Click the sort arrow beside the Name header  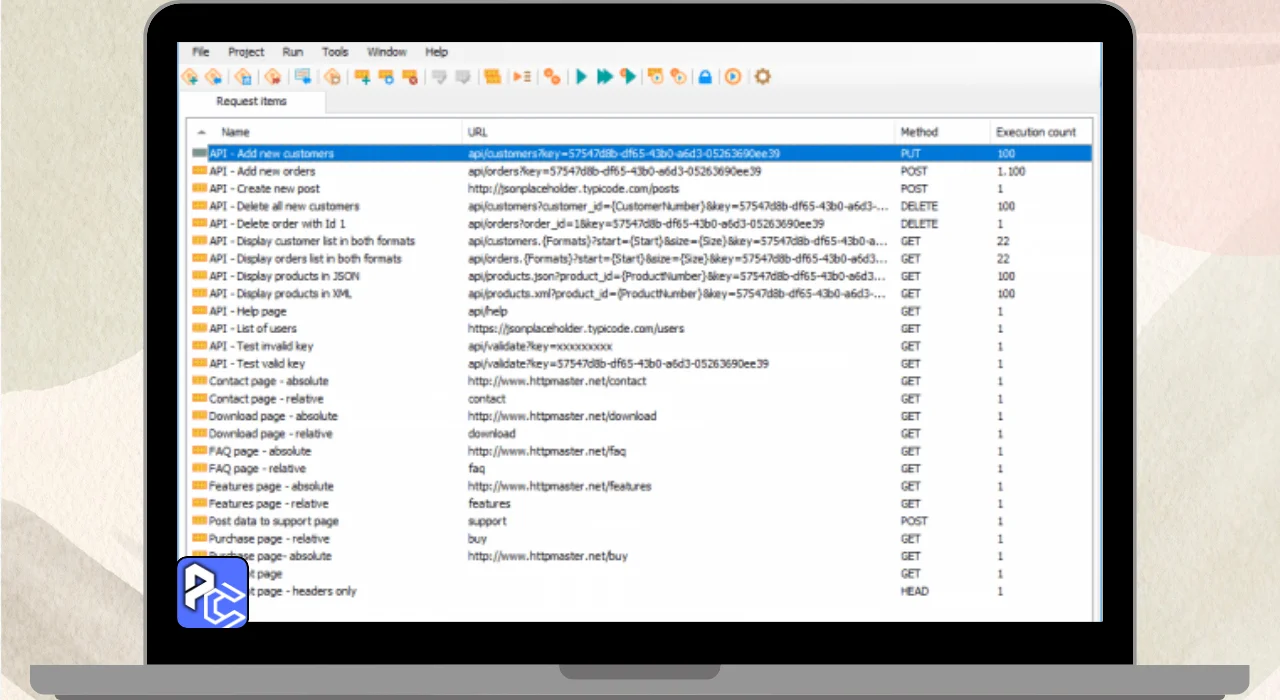point(202,132)
